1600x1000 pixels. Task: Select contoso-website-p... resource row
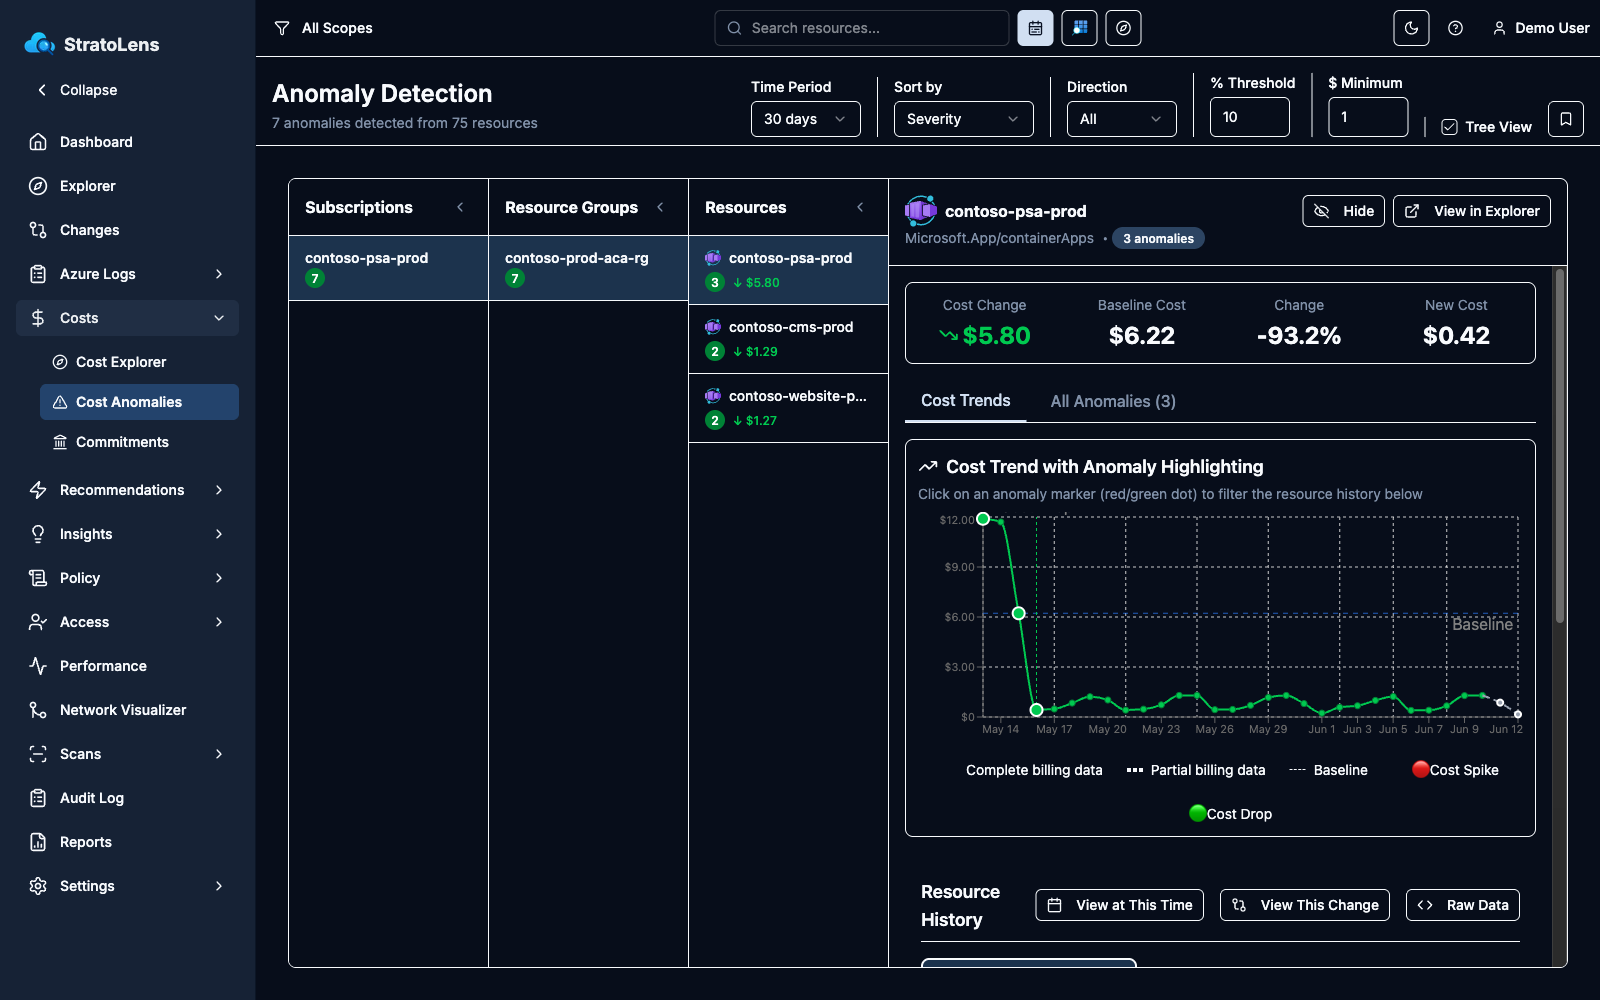[788, 408]
